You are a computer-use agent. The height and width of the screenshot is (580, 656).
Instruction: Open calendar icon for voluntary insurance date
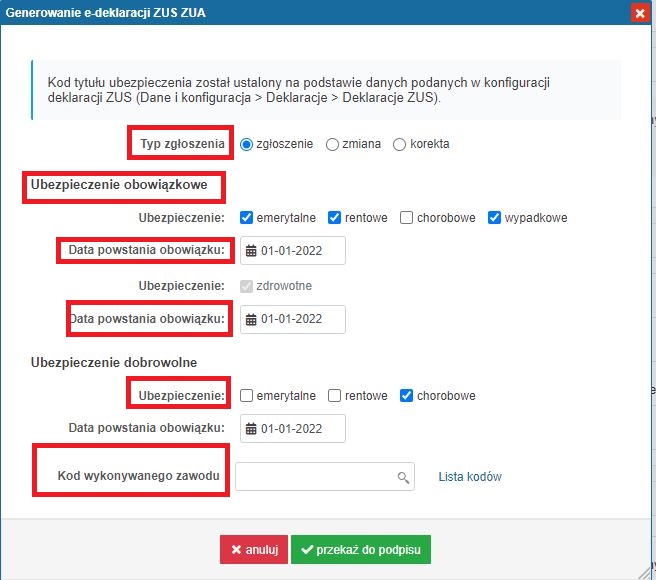251,429
